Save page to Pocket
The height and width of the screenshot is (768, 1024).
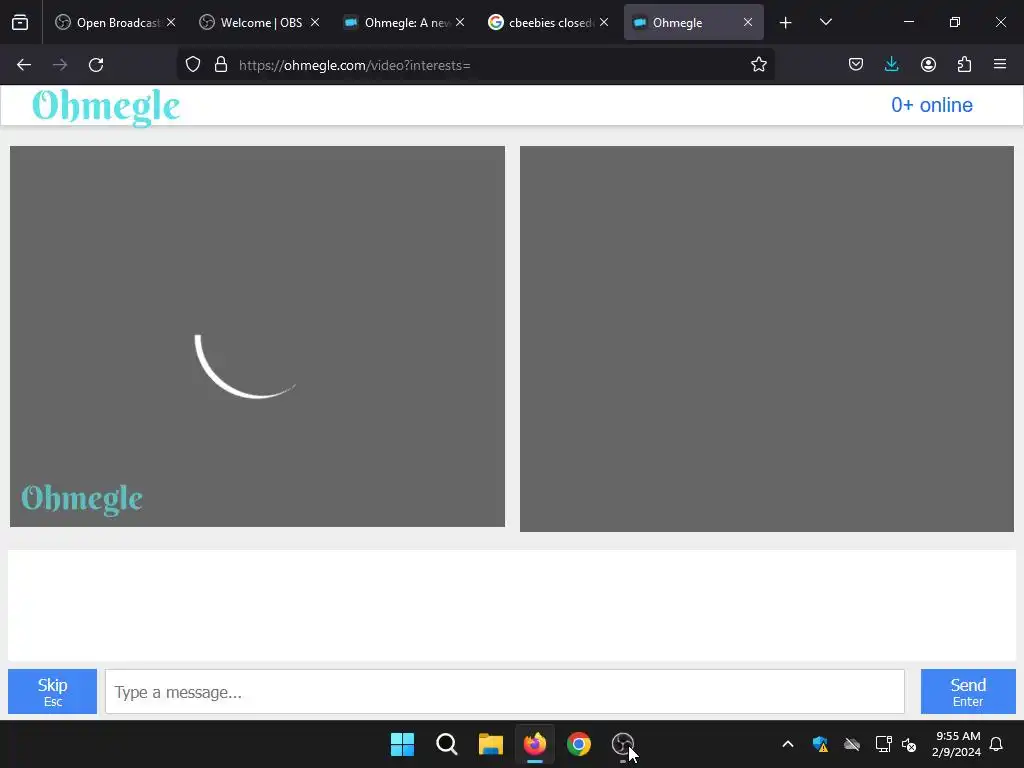click(x=856, y=65)
